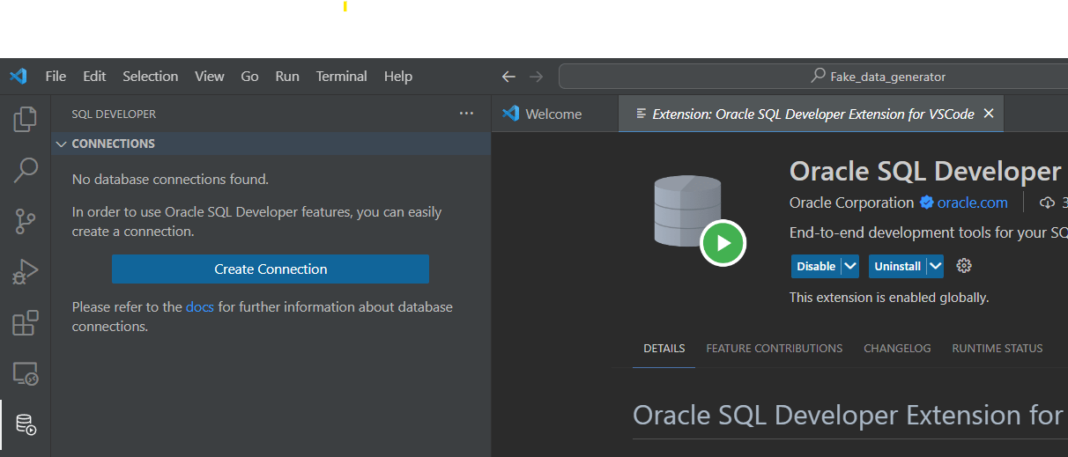Open the oracle.com publisher link
The height and width of the screenshot is (457, 1068).
click(972, 203)
